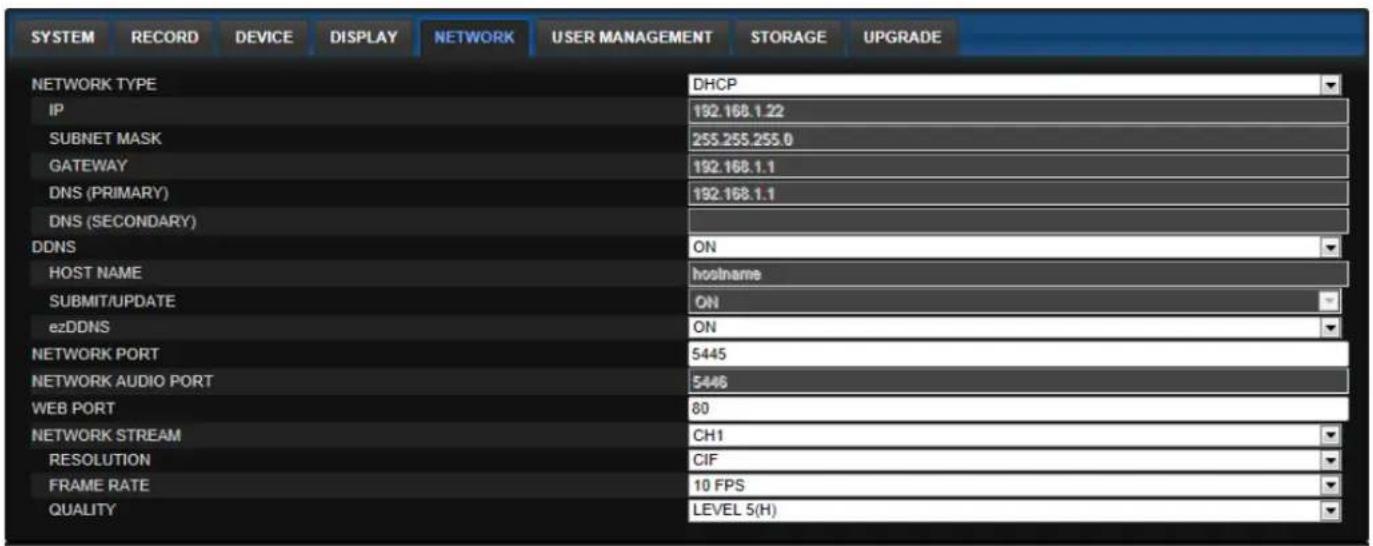Image resolution: width=1373 pixels, height=546 pixels.
Task: Click the IP field showing 192.168.1.22
Action: click(1018, 112)
